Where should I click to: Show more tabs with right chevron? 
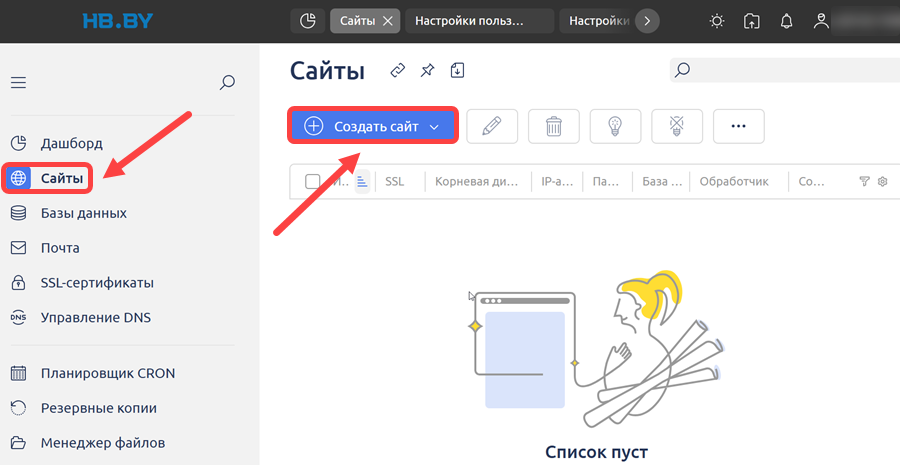(x=647, y=21)
